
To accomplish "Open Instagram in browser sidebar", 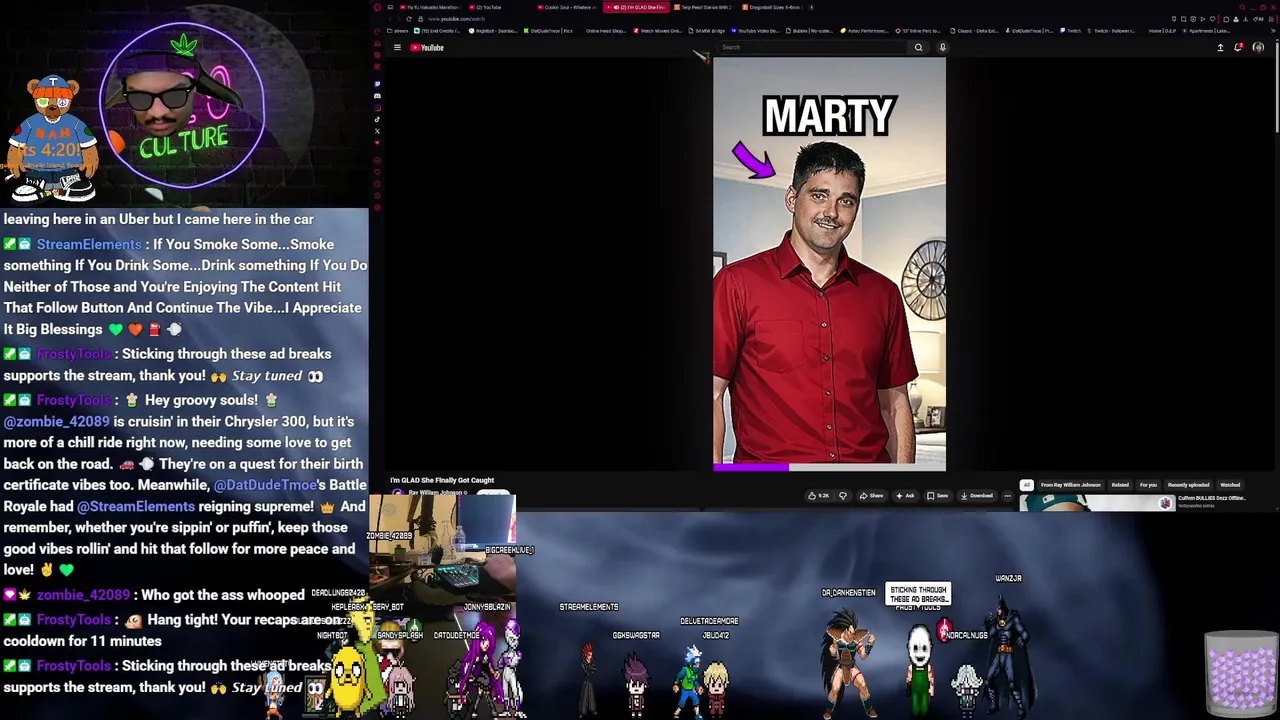I will 377,107.
